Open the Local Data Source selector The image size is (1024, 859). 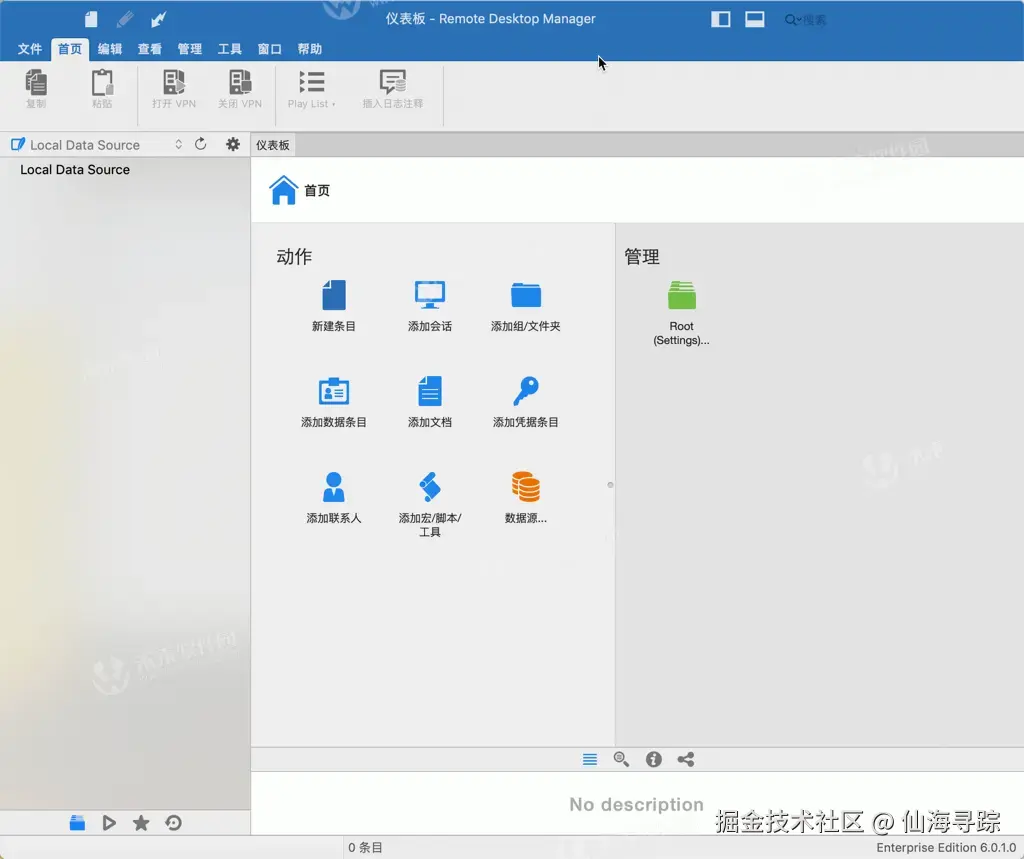(x=97, y=145)
